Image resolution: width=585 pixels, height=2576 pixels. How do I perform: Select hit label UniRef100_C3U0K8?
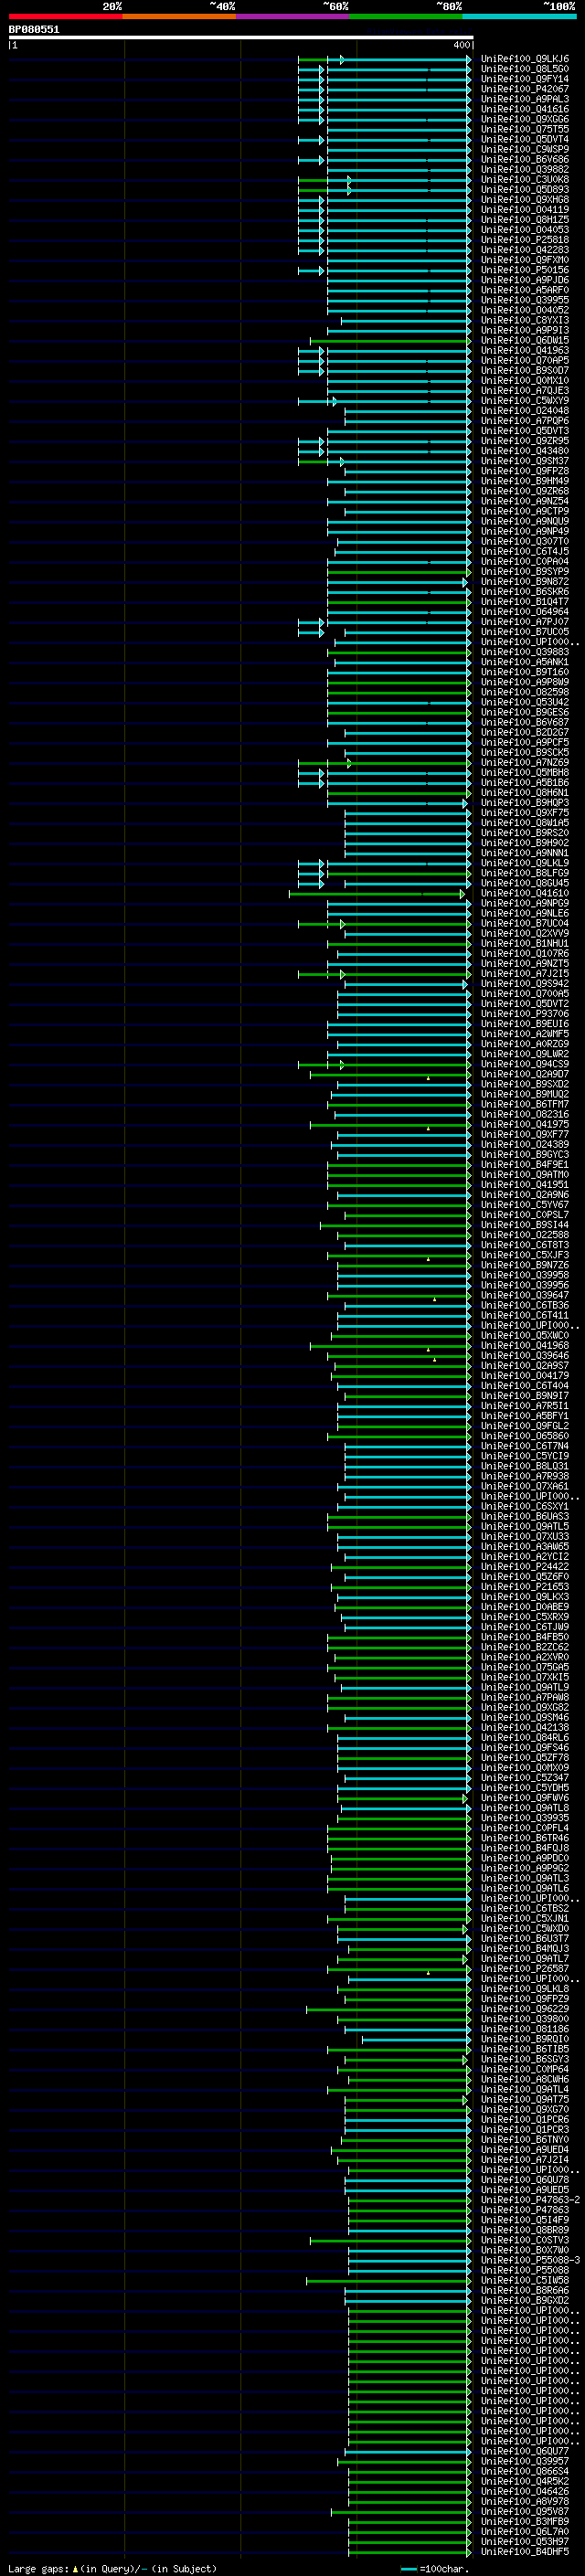(x=525, y=180)
